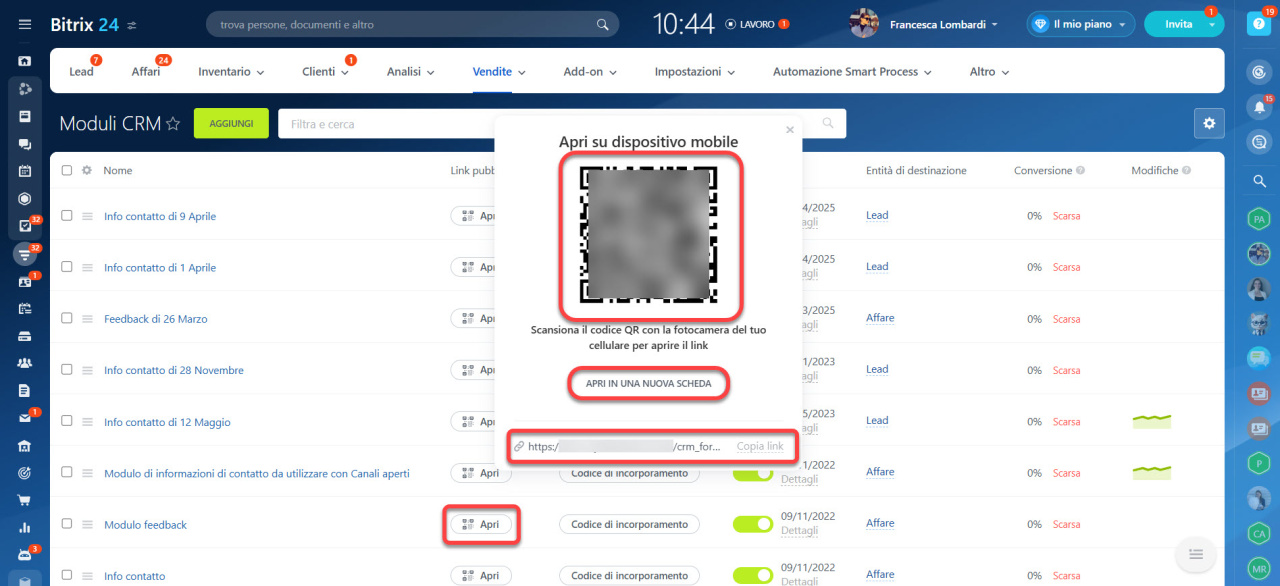
Task: Click the settings gear button beside the filter
Action: coord(1209,123)
